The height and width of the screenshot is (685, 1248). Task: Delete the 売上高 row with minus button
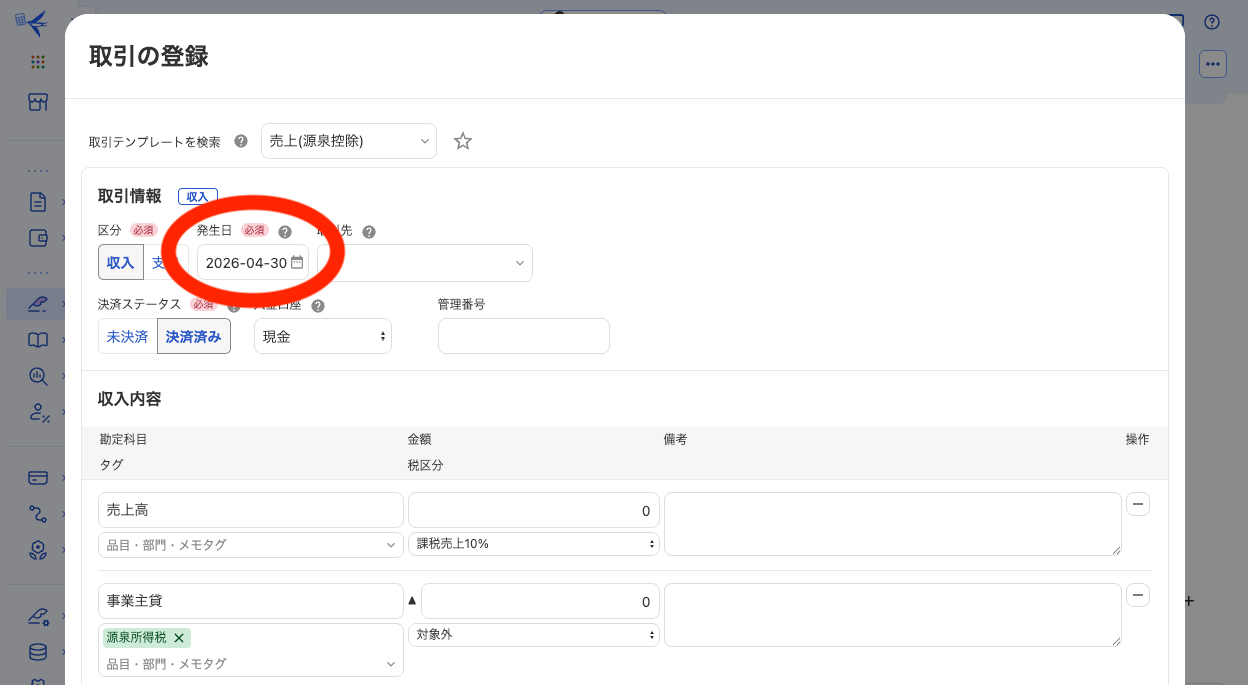click(1138, 504)
